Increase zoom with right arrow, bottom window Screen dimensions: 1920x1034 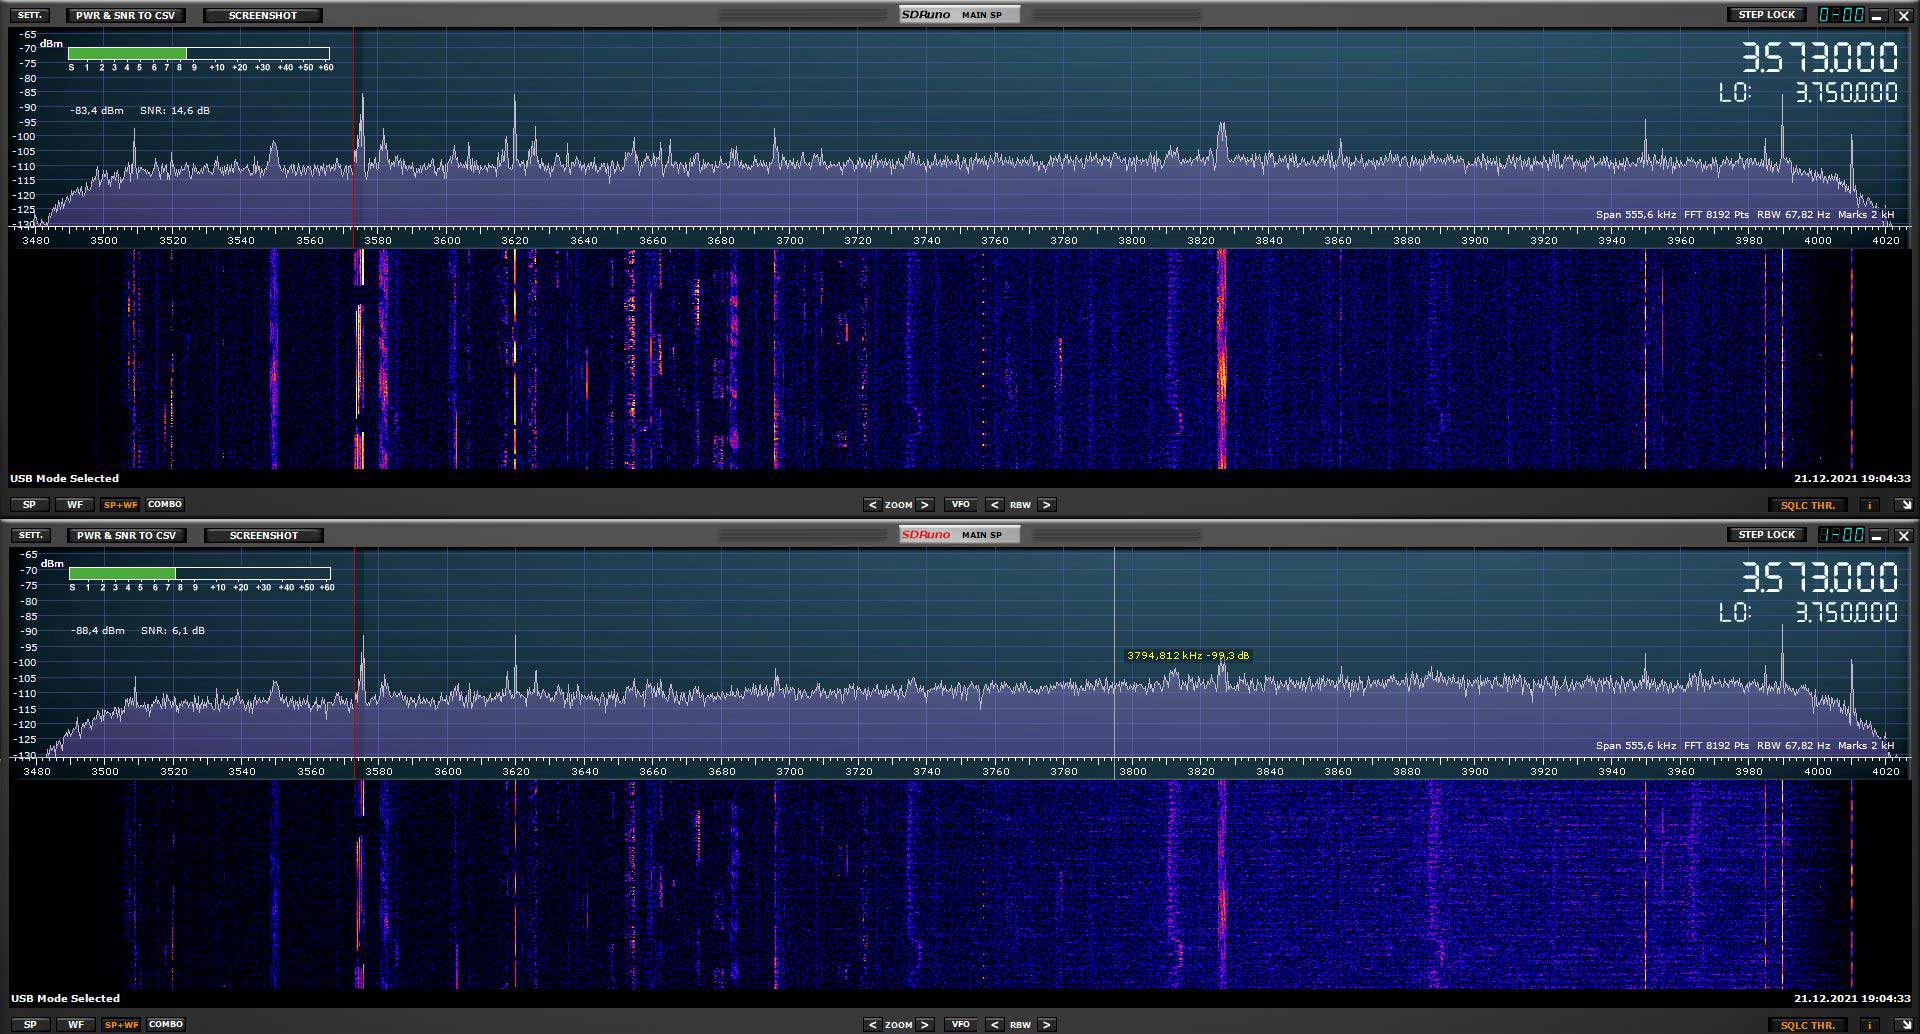[925, 1025]
